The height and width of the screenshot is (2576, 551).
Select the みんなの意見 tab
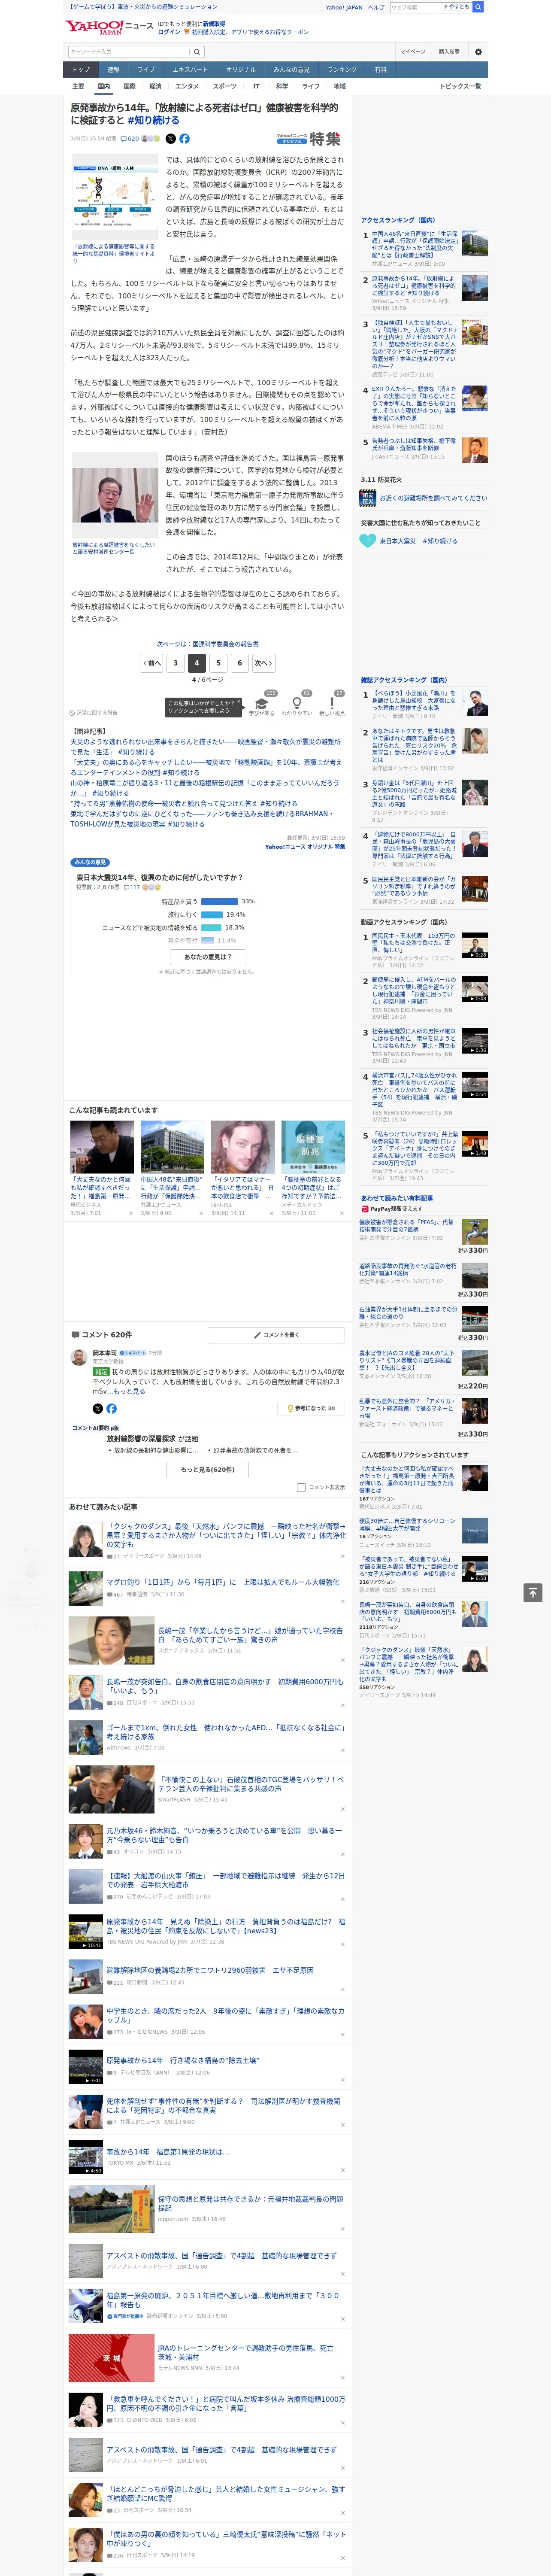coord(292,70)
